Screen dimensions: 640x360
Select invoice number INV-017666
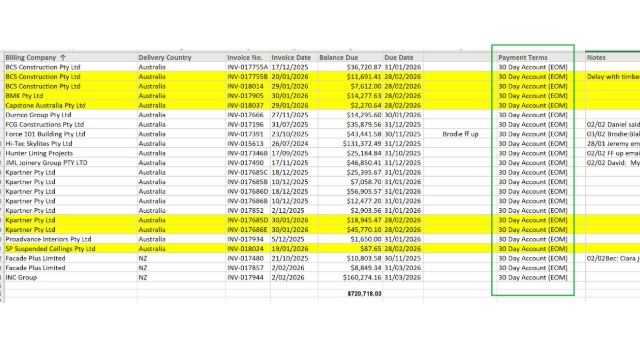click(245, 115)
